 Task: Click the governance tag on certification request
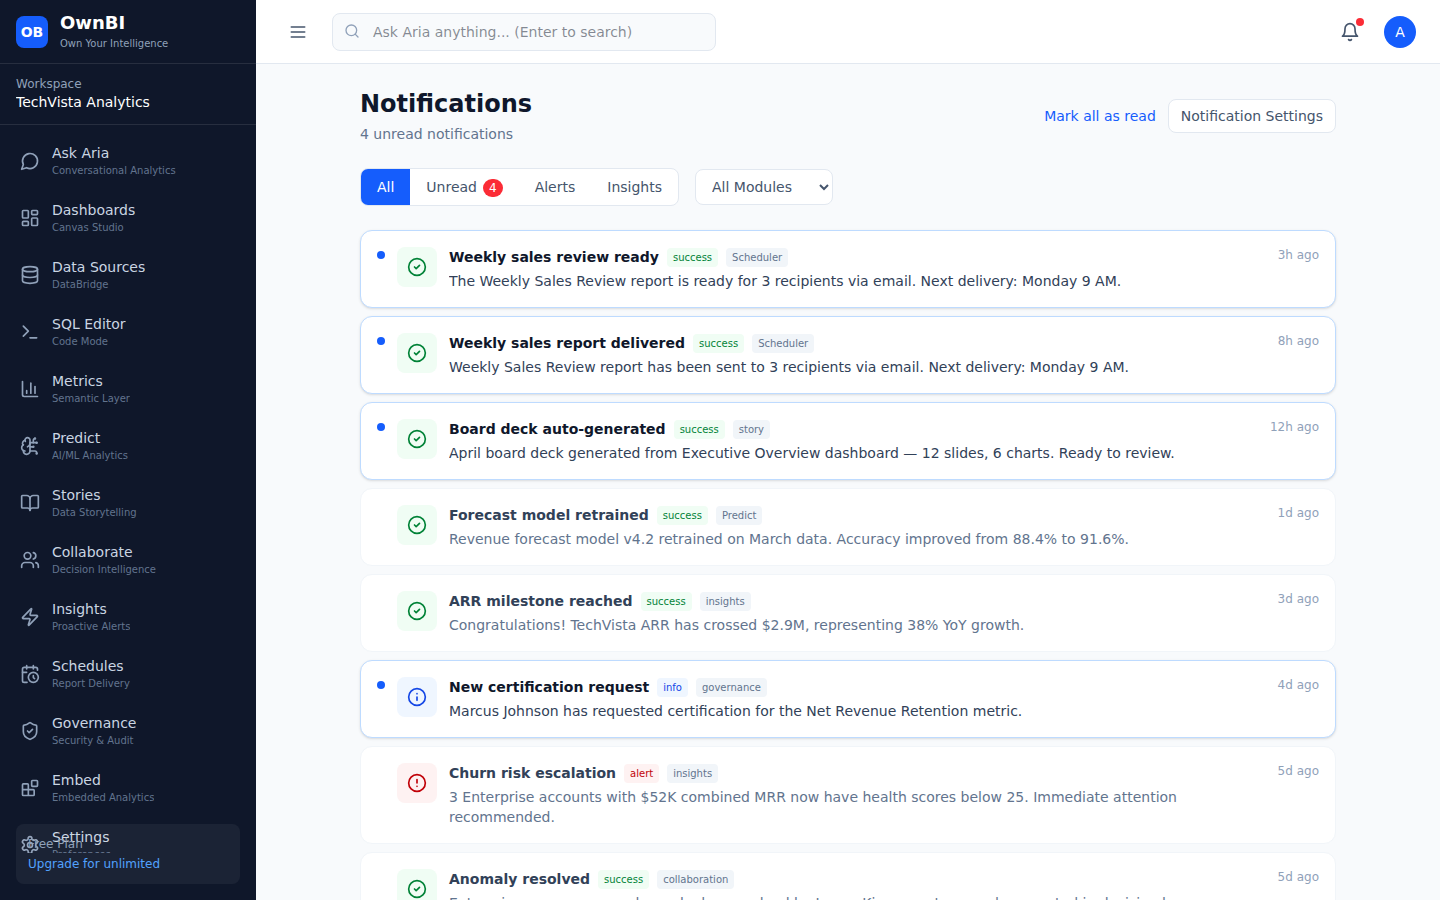[x=731, y=688]
